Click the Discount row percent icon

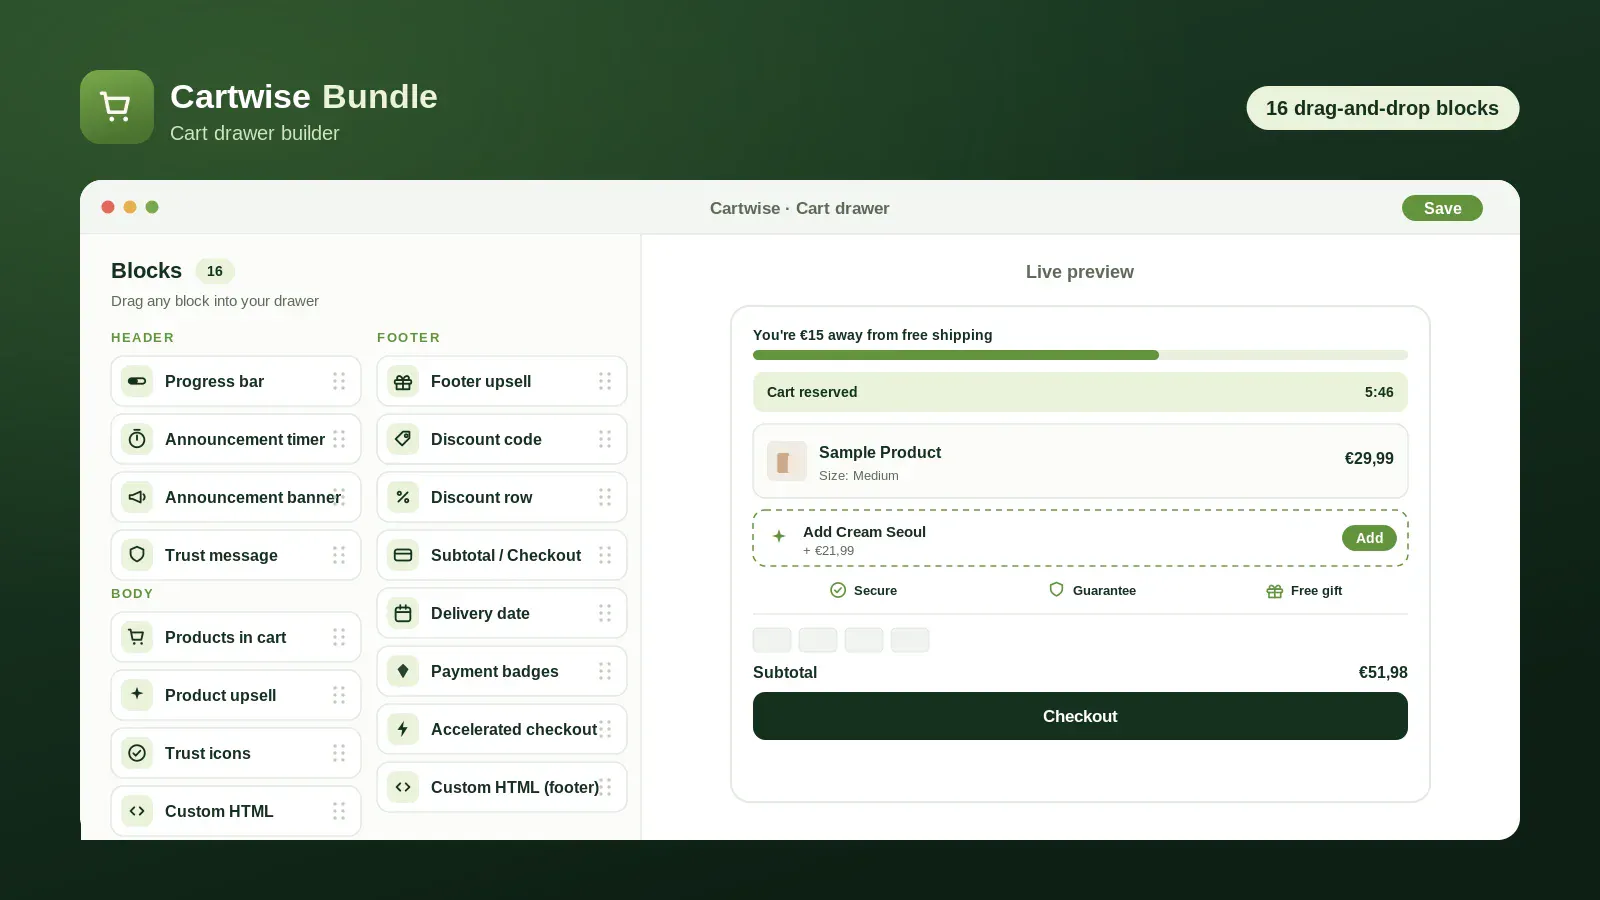(x=403, y=497)
